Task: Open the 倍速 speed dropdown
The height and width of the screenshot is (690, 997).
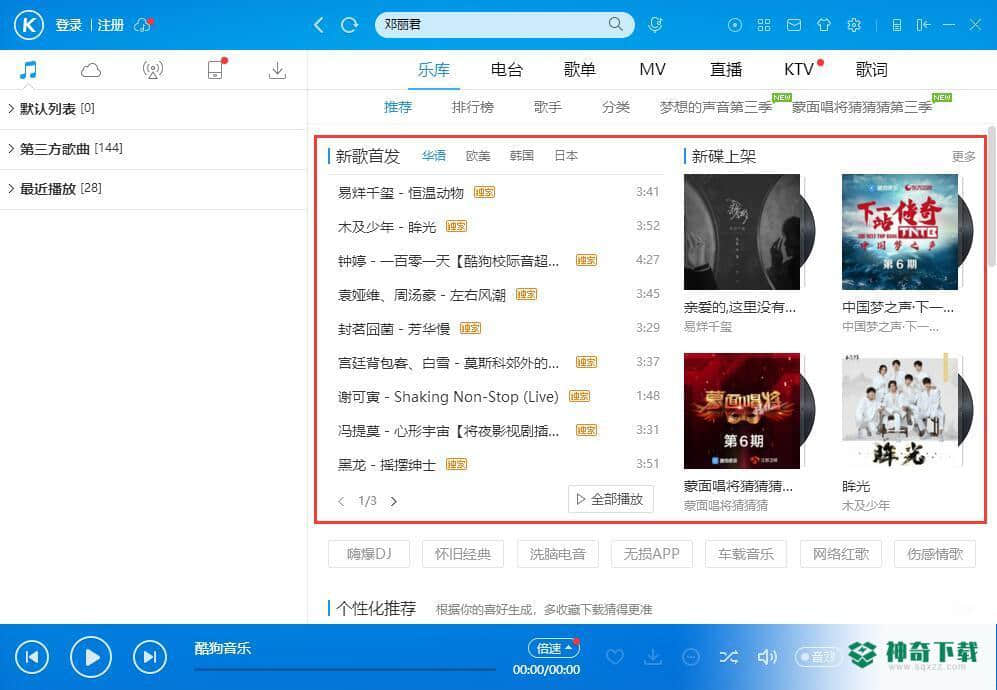Action: pos(554,648)
